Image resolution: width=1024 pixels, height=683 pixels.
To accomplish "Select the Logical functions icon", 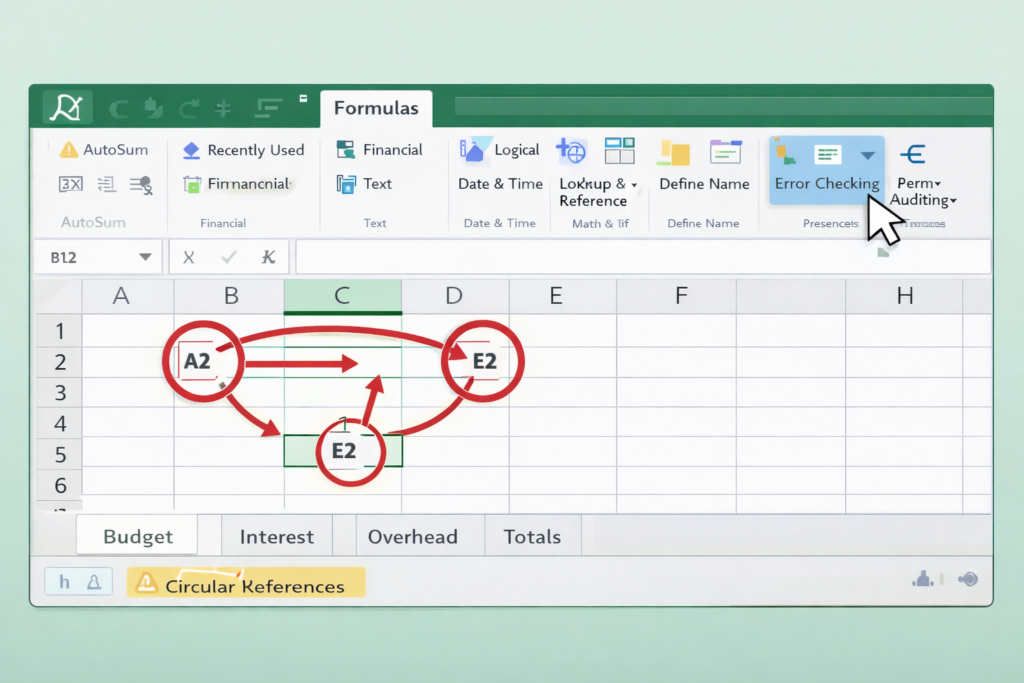I will pos(472,150).
